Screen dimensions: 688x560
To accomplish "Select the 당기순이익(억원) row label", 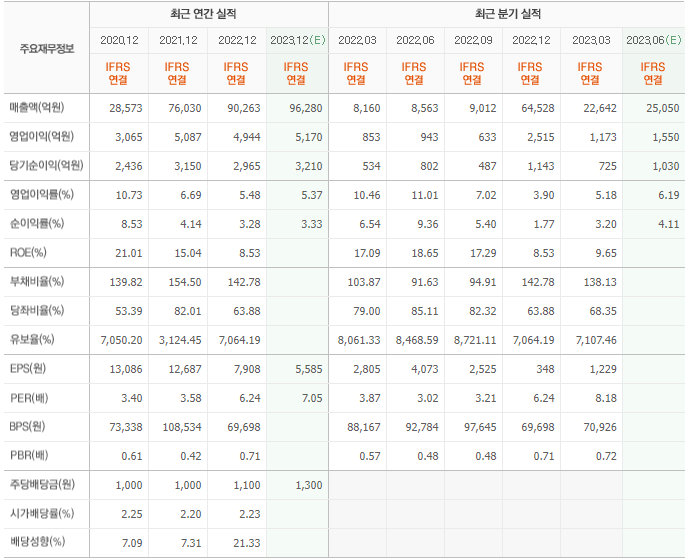I will point(47,165).
